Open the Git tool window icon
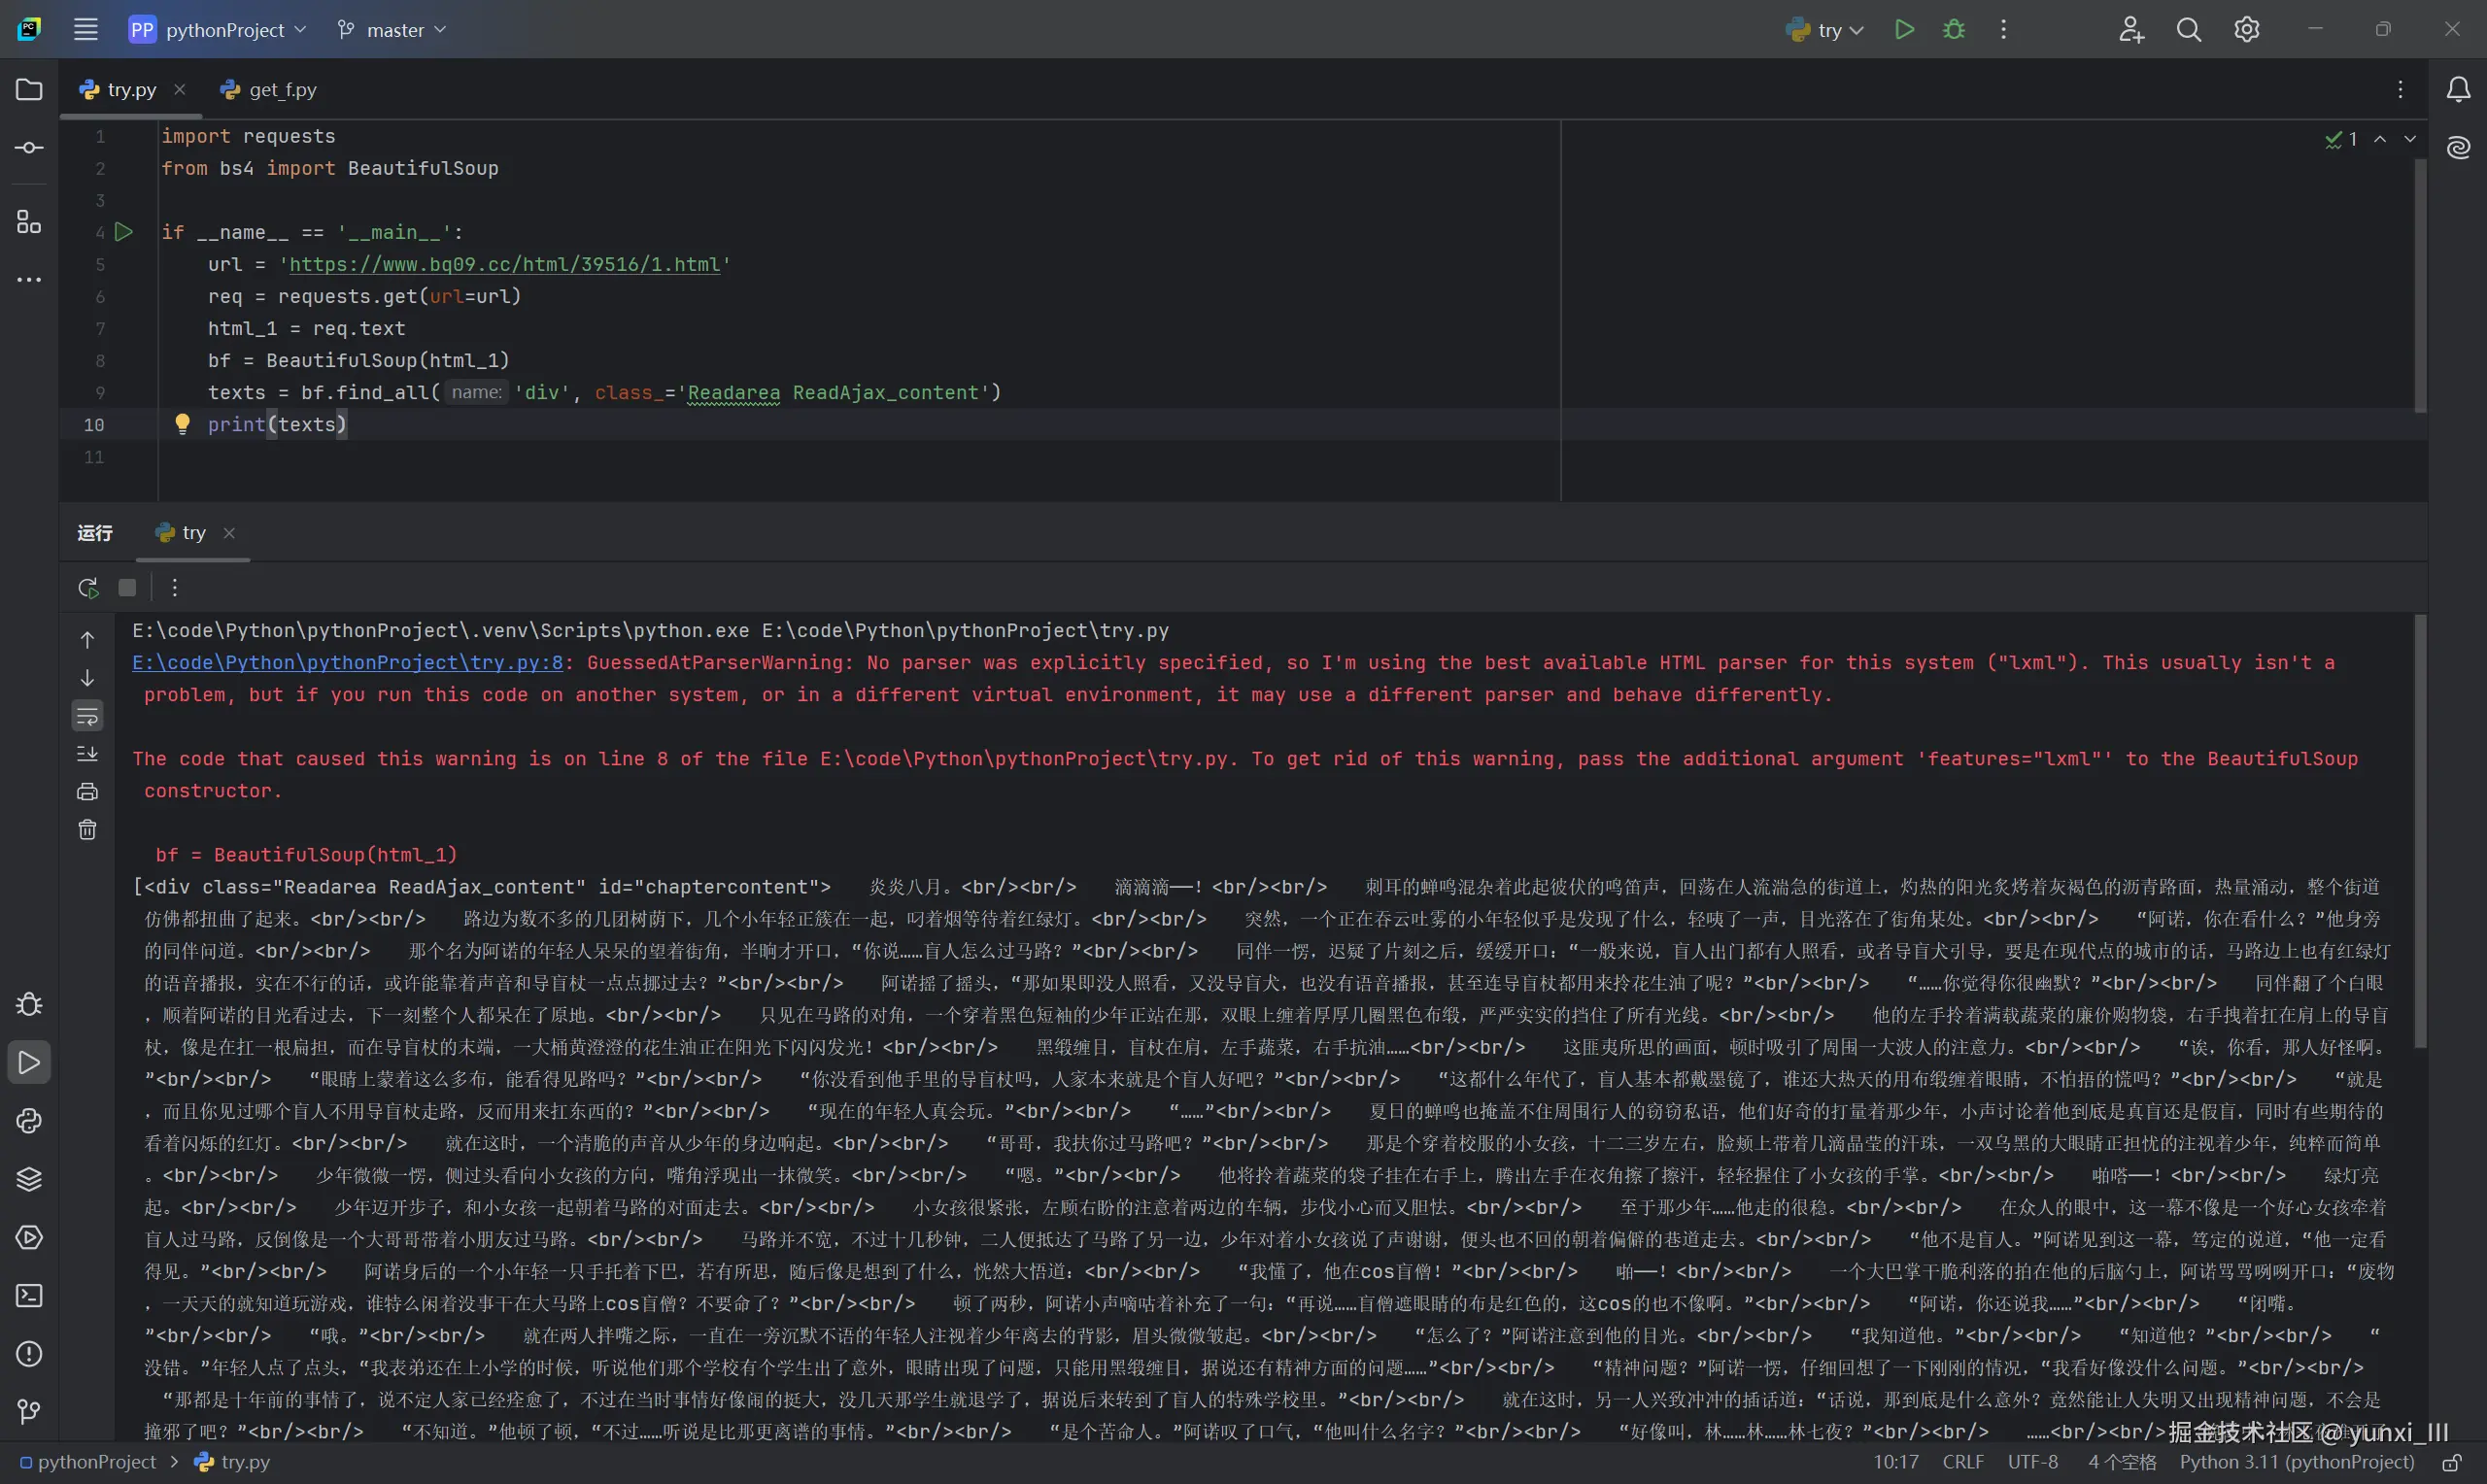This screenshot has height=1484, width=2487. pos(29,1411)
